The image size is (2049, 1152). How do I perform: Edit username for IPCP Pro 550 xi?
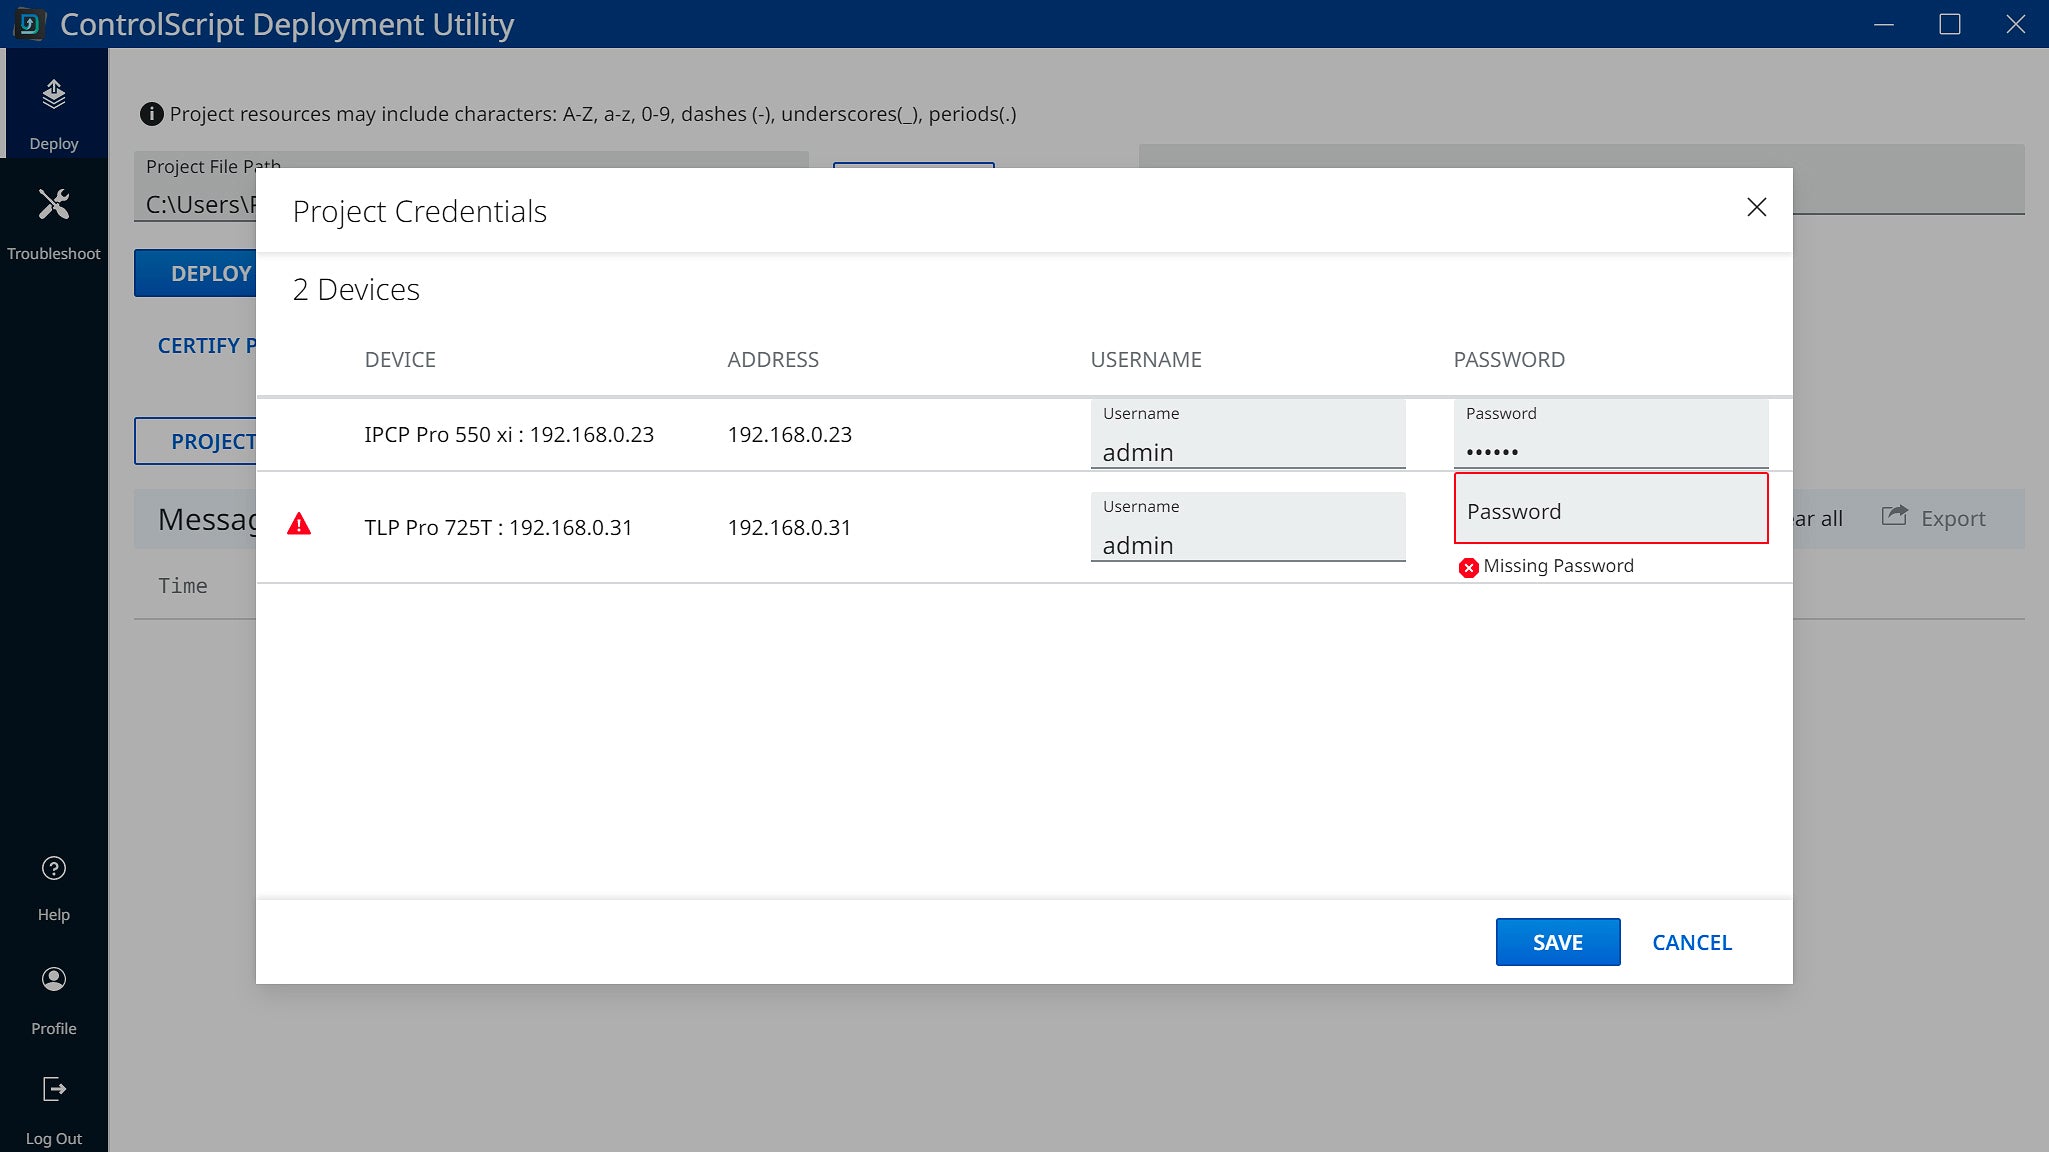point(1248,434)
